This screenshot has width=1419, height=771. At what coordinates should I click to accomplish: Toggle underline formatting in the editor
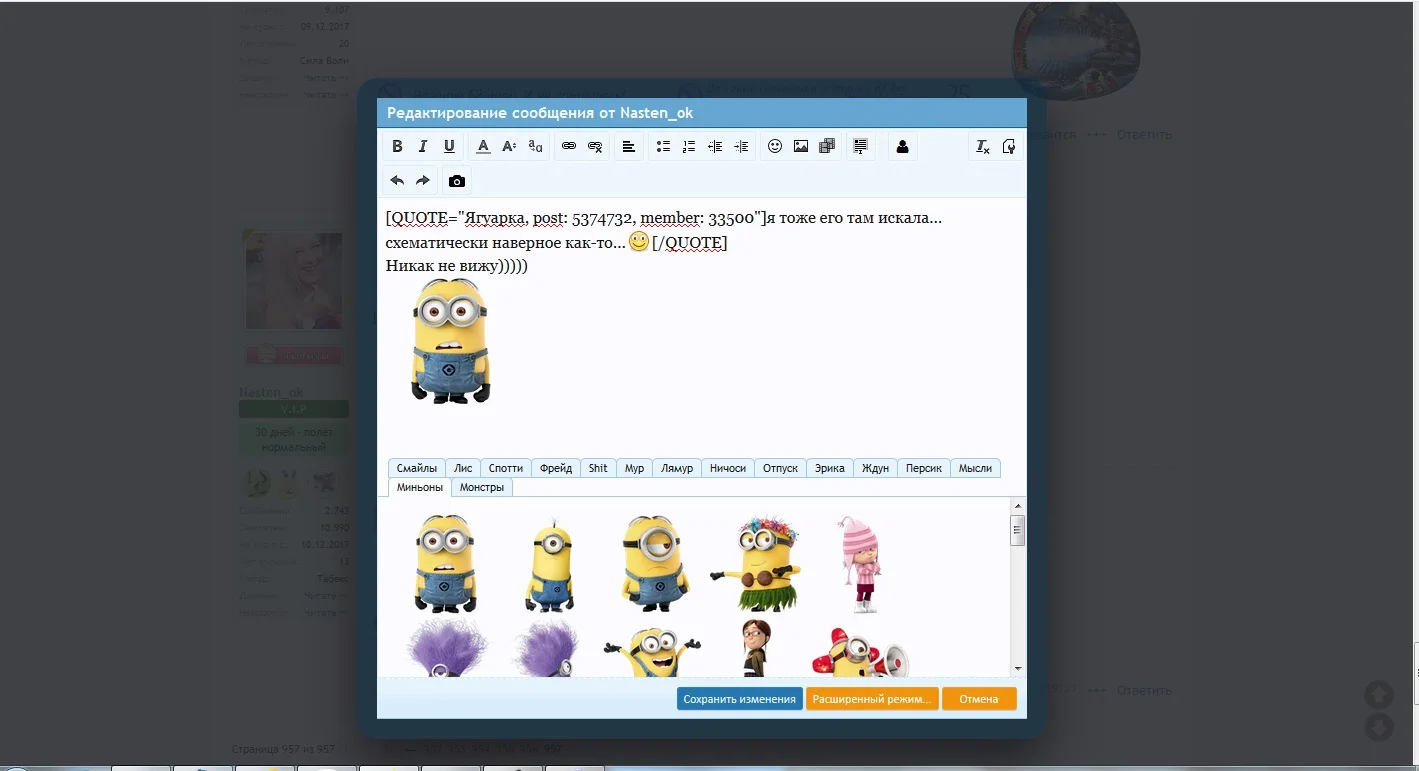click(x=449, y=147)
